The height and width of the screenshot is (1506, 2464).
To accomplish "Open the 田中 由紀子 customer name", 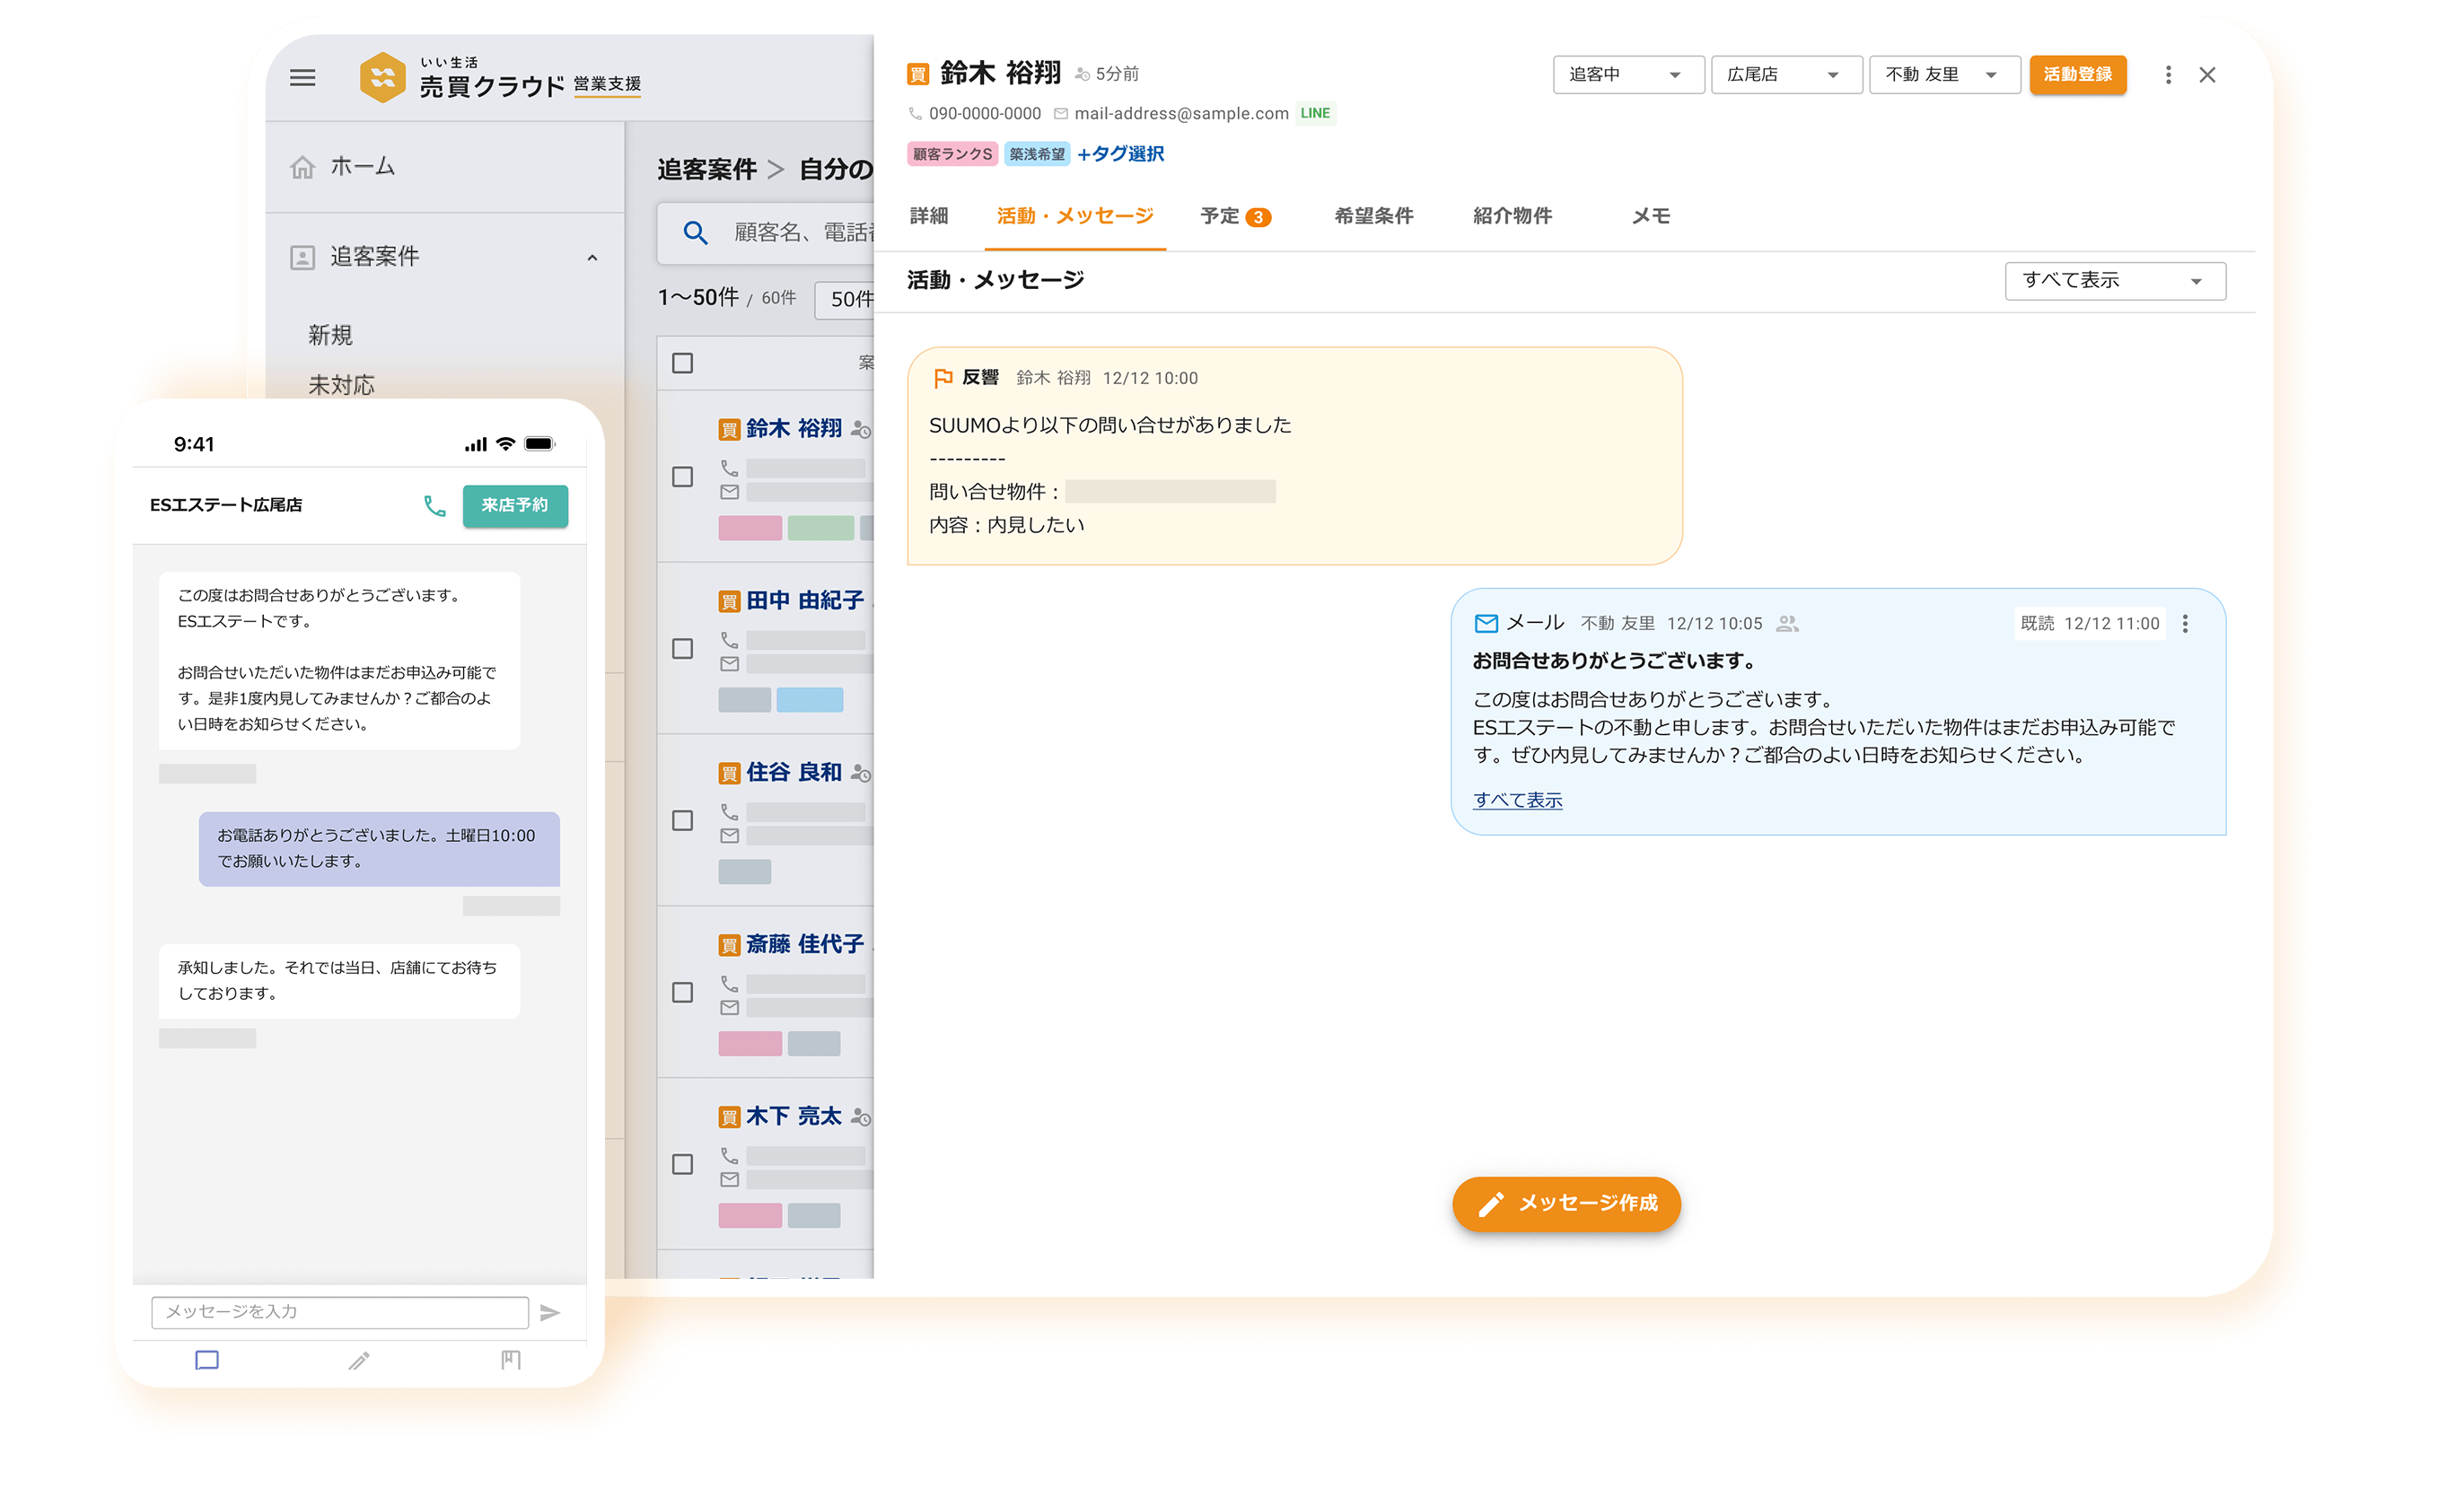I will pyautogui.click(x=805, y=601).
